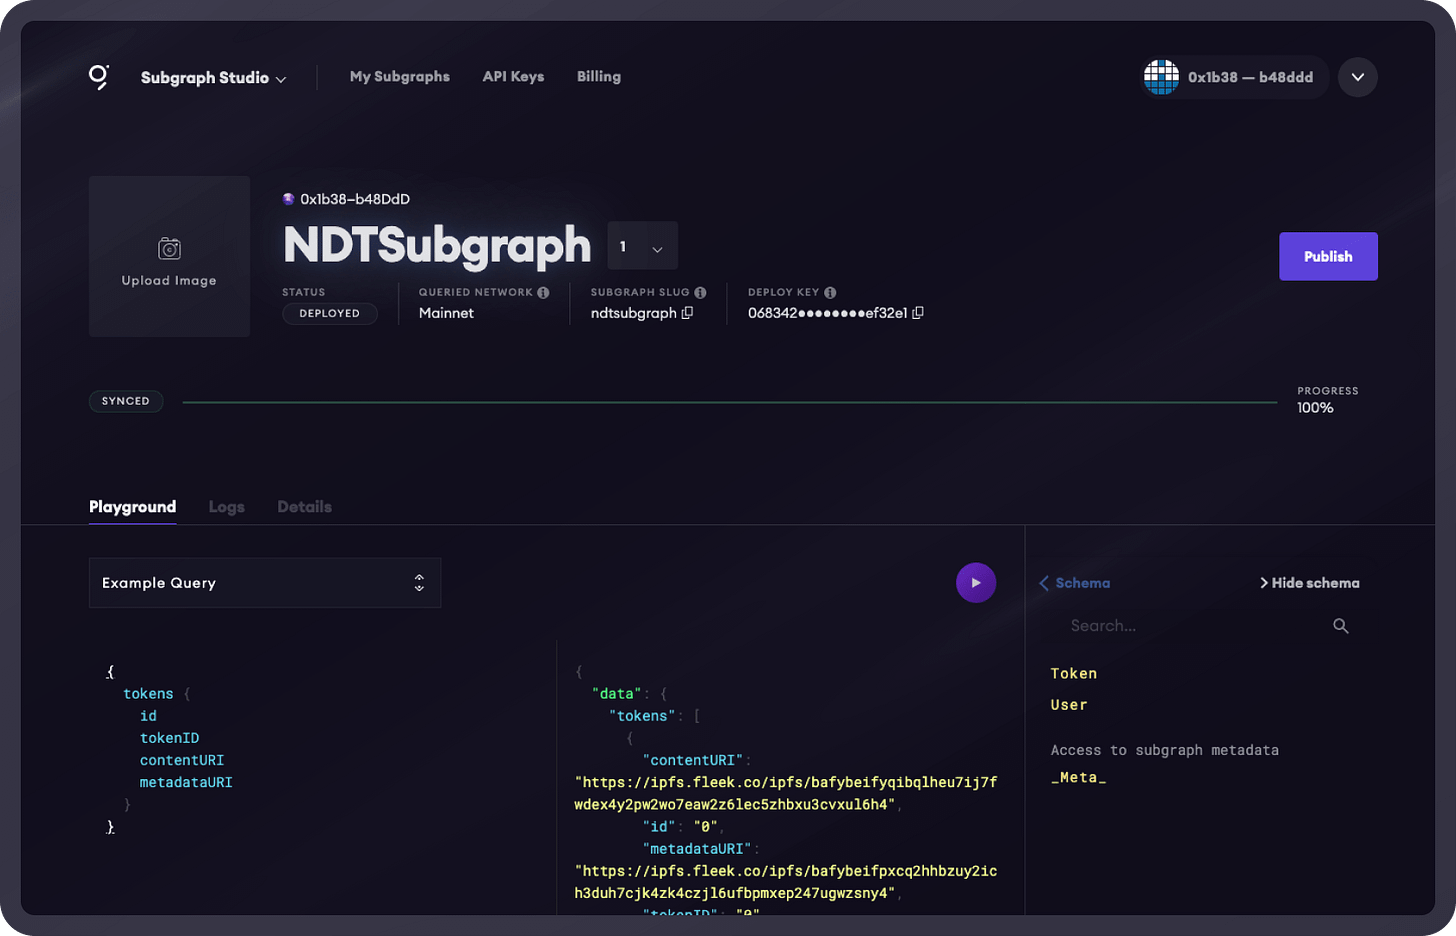1456x936 pixels.
Task: Hide the schema panel
Action: tap(1309, 583)
